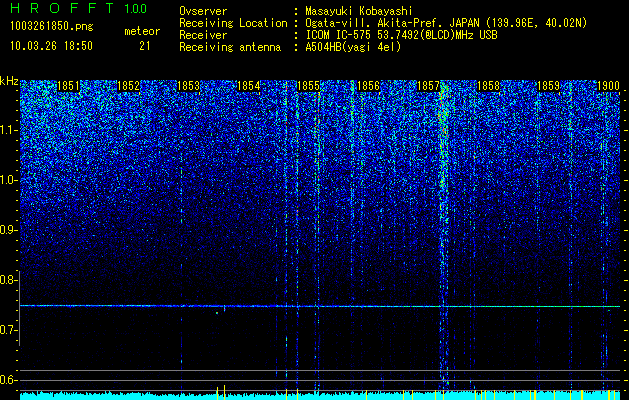Click the horizontal carrier line near 0.75 kHz
Viewport: 629px width, 400px height.
pyautogui.click(x=320, y=306)
